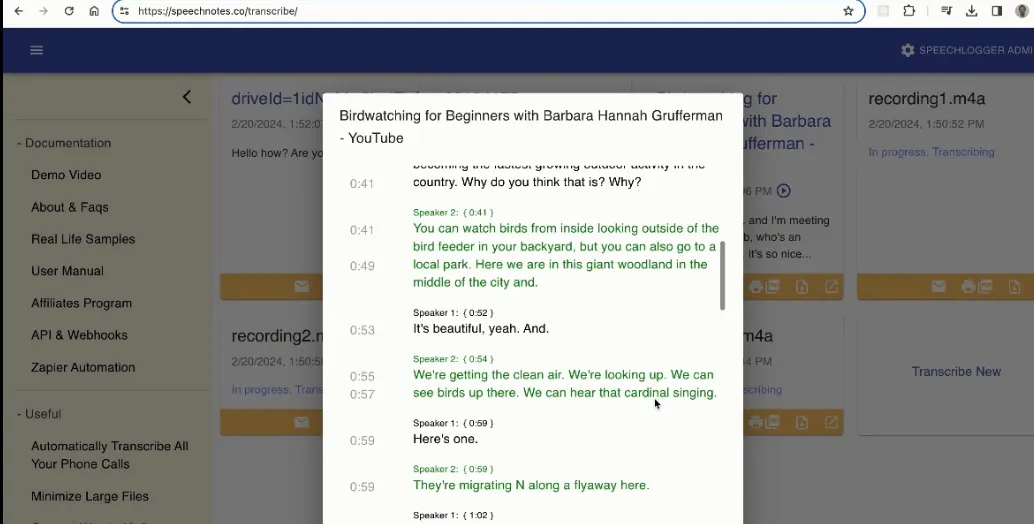Jump to the 0:55 timestamp in transcript
The width and height of the screenshot is (1034, 524).
(x=362, y=376)
